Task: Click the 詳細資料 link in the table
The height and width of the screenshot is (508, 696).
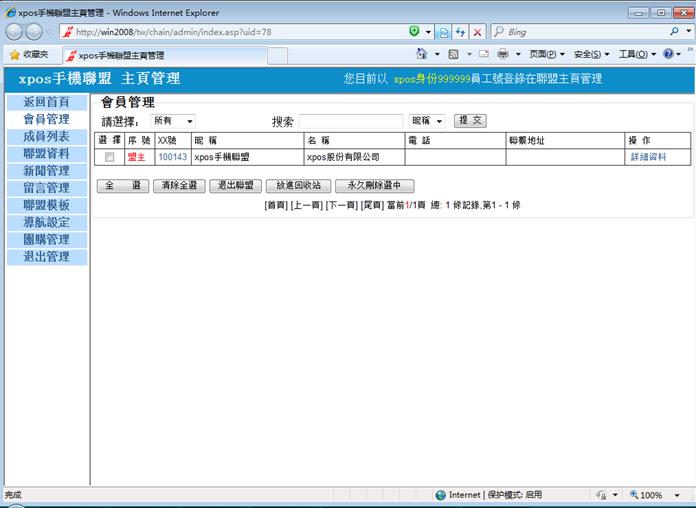Action: [647, 157]
